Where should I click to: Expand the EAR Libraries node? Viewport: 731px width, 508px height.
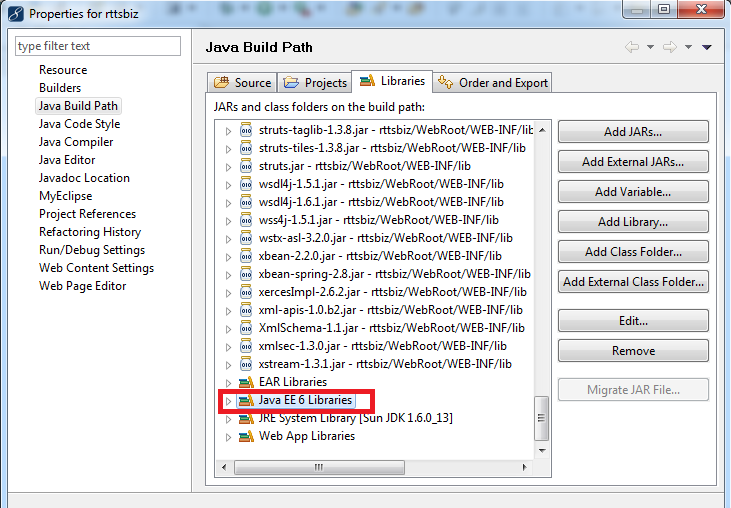228,383
